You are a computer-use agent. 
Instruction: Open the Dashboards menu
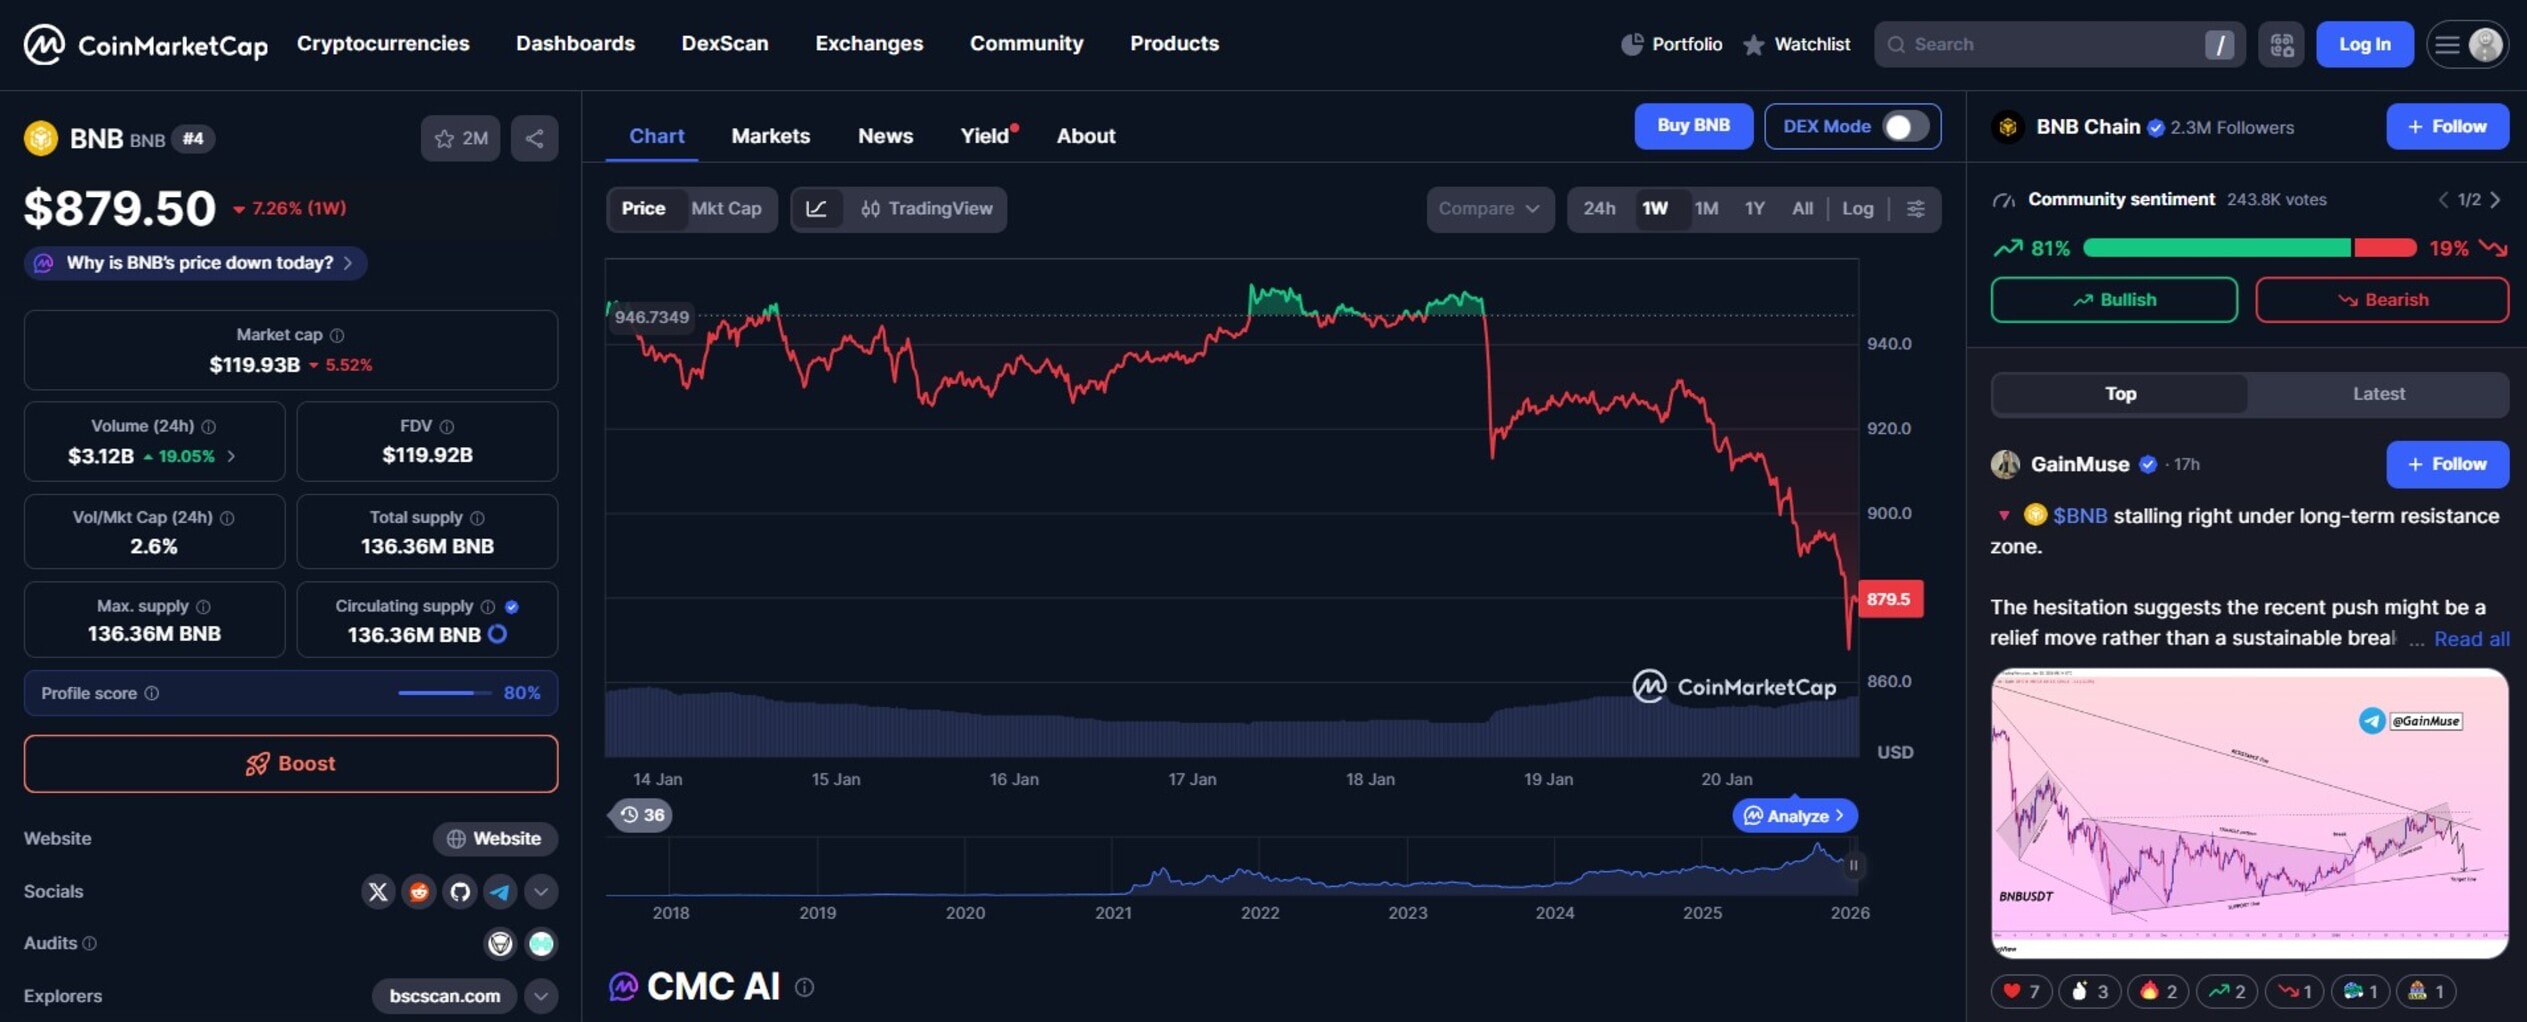(x=575, y=44)
